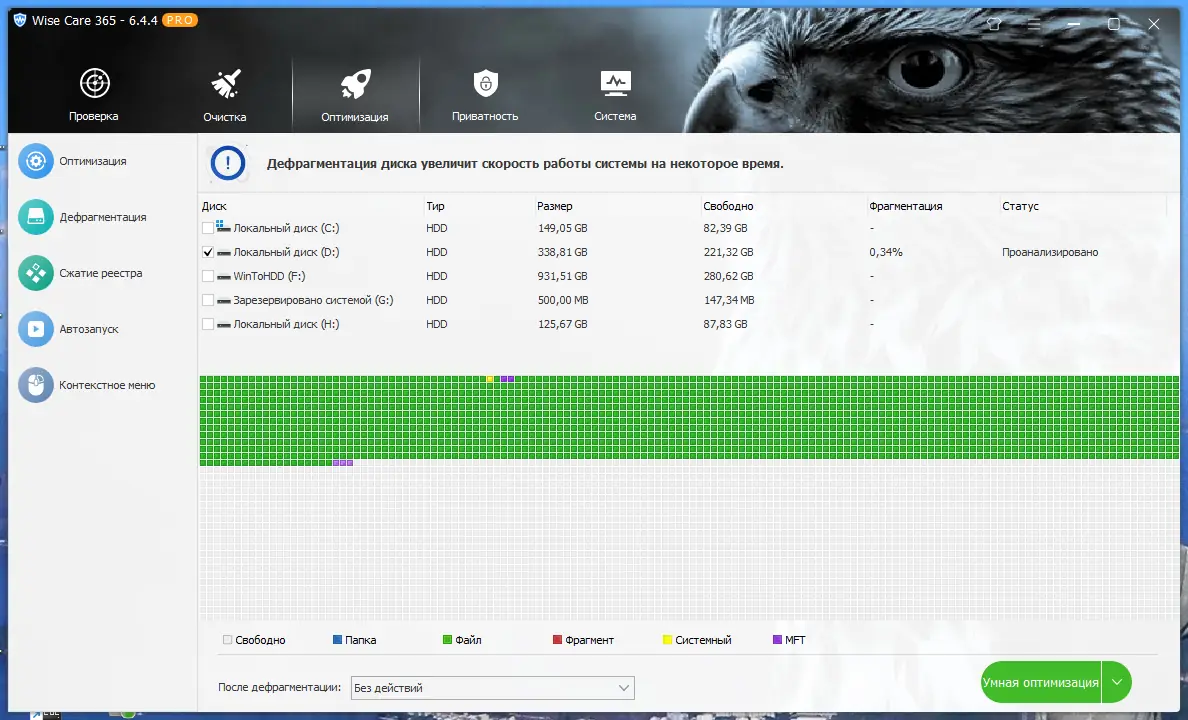Click the purple MFT blocks ending the last green row
1188x720 pixels.
[x=342, y=462]
